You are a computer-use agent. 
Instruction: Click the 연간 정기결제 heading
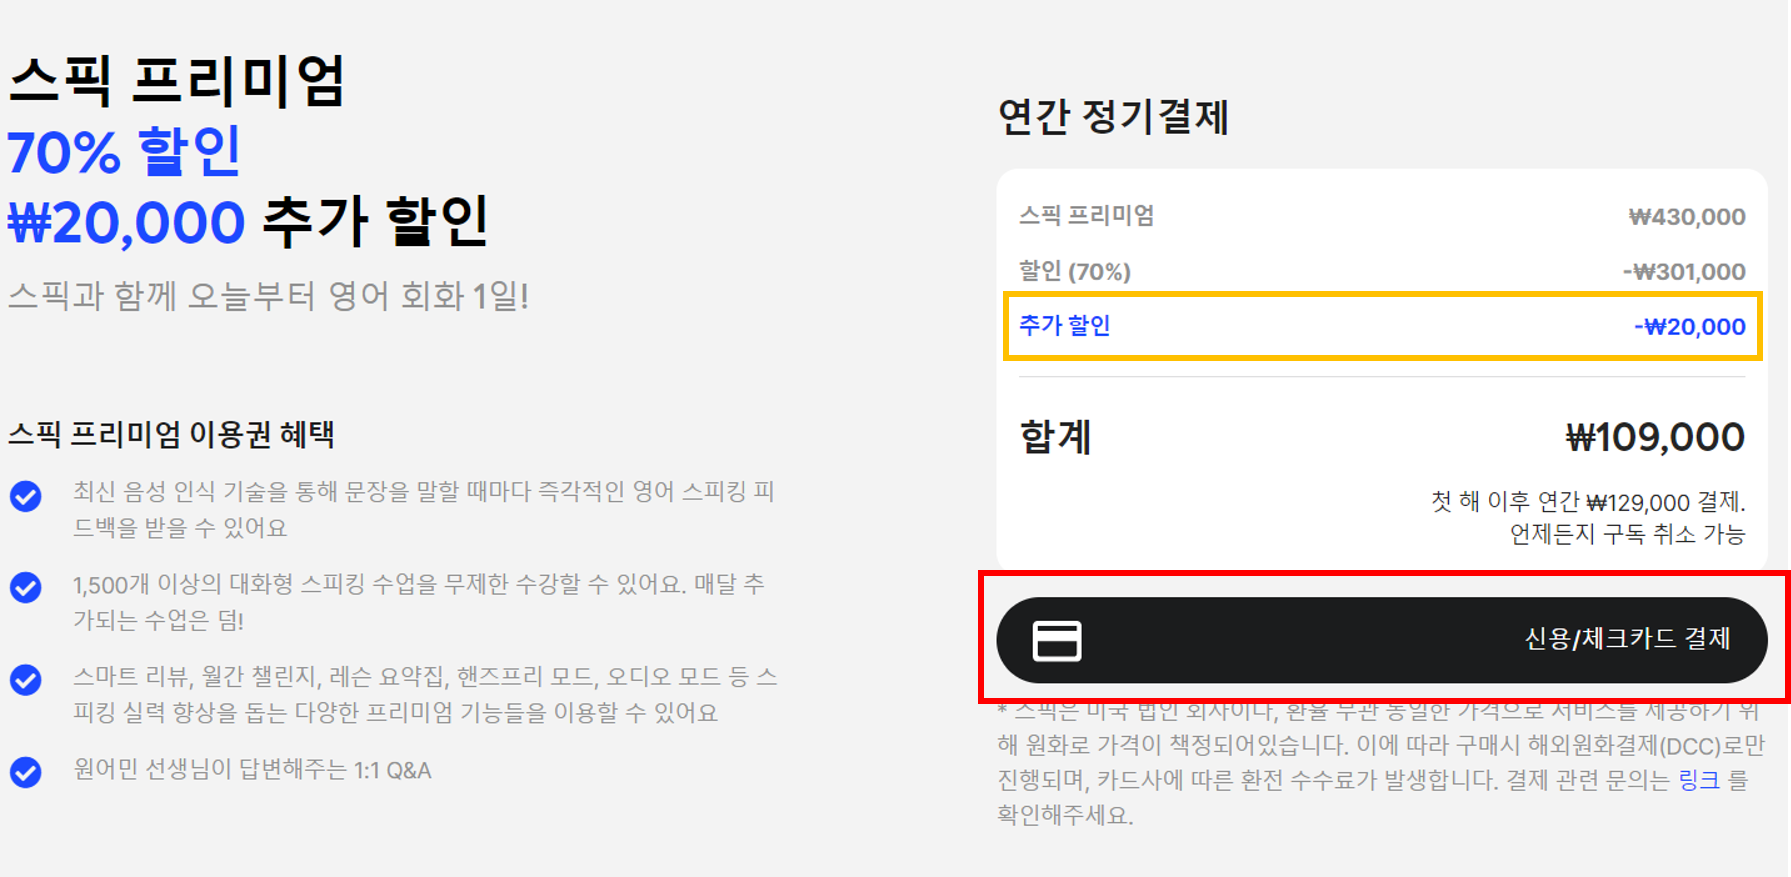click(1113, 117)
